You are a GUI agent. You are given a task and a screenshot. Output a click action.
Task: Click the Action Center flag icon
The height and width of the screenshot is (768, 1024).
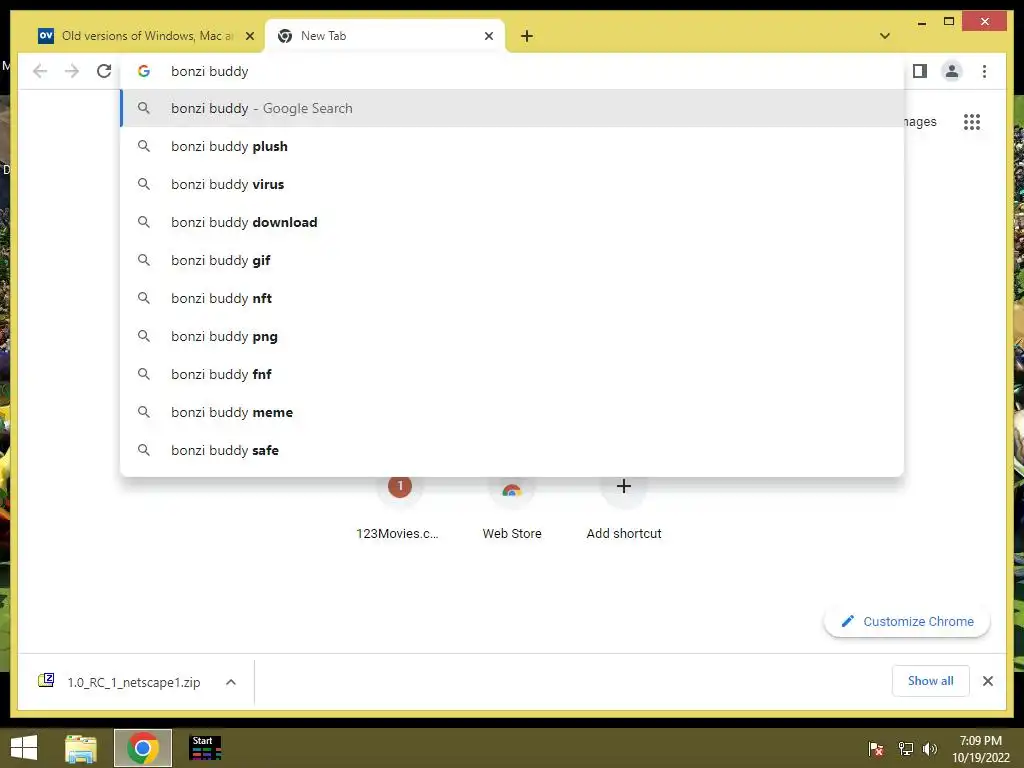875,749
